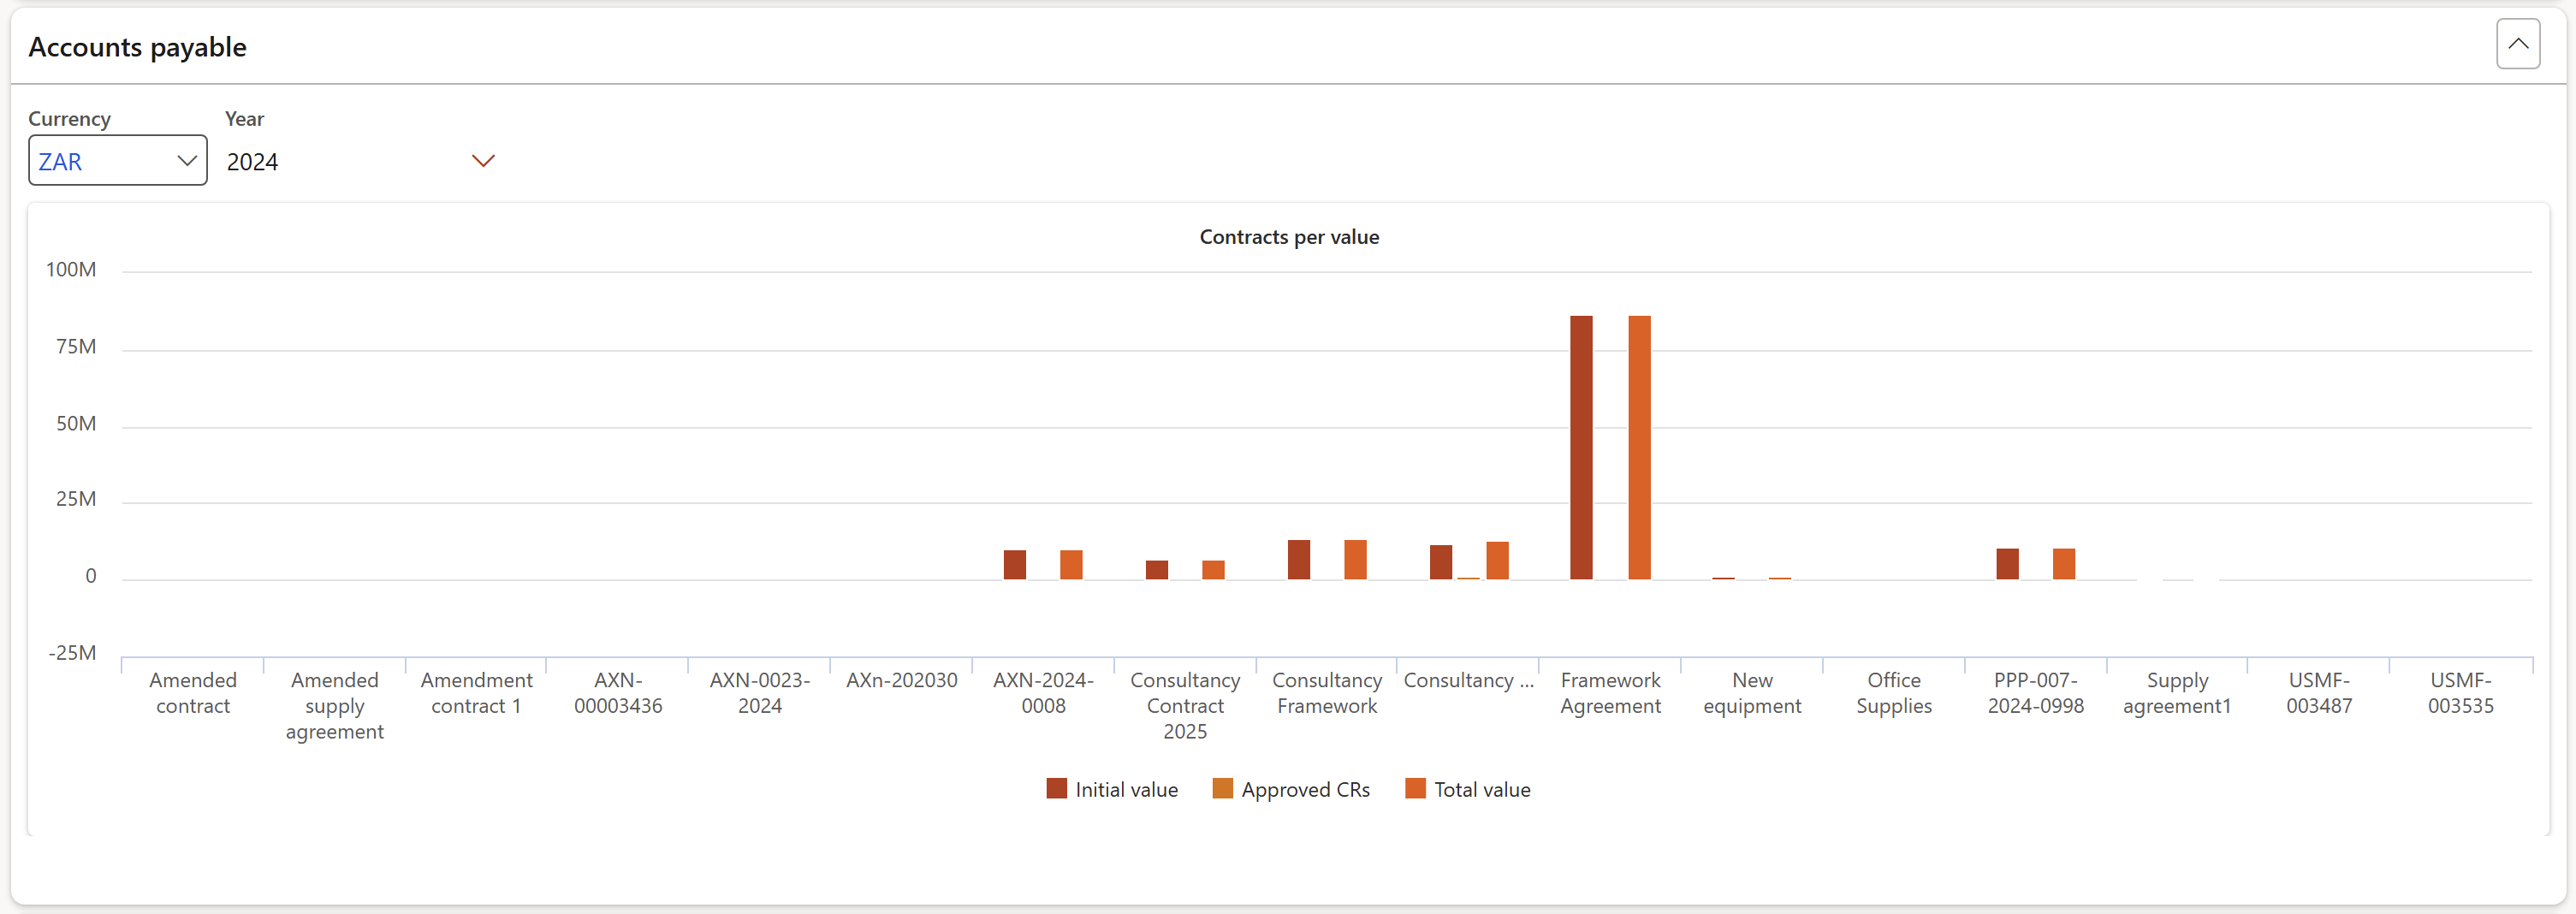Click PPP-007-2024-0998 total value bar
The width and height of the screenshot is (2576, 914).
[x=2063, y=564]
